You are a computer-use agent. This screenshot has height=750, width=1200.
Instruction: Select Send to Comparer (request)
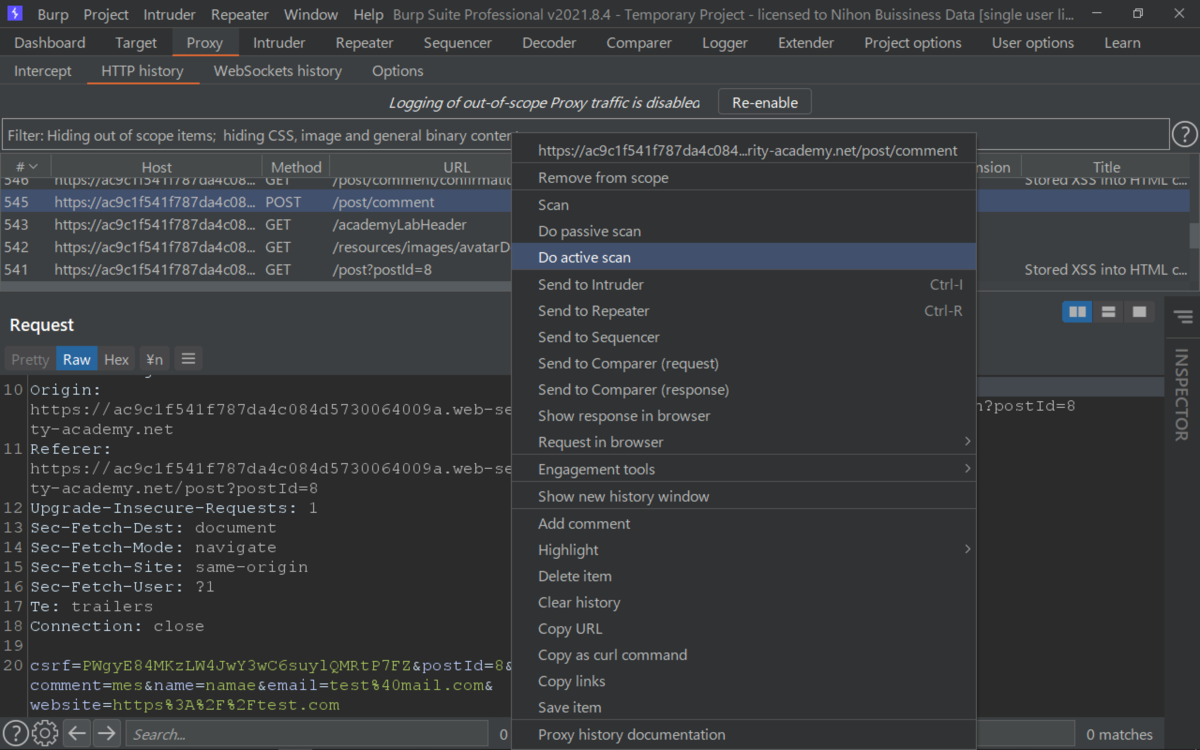pyautogui.click(x=743, y=363)
